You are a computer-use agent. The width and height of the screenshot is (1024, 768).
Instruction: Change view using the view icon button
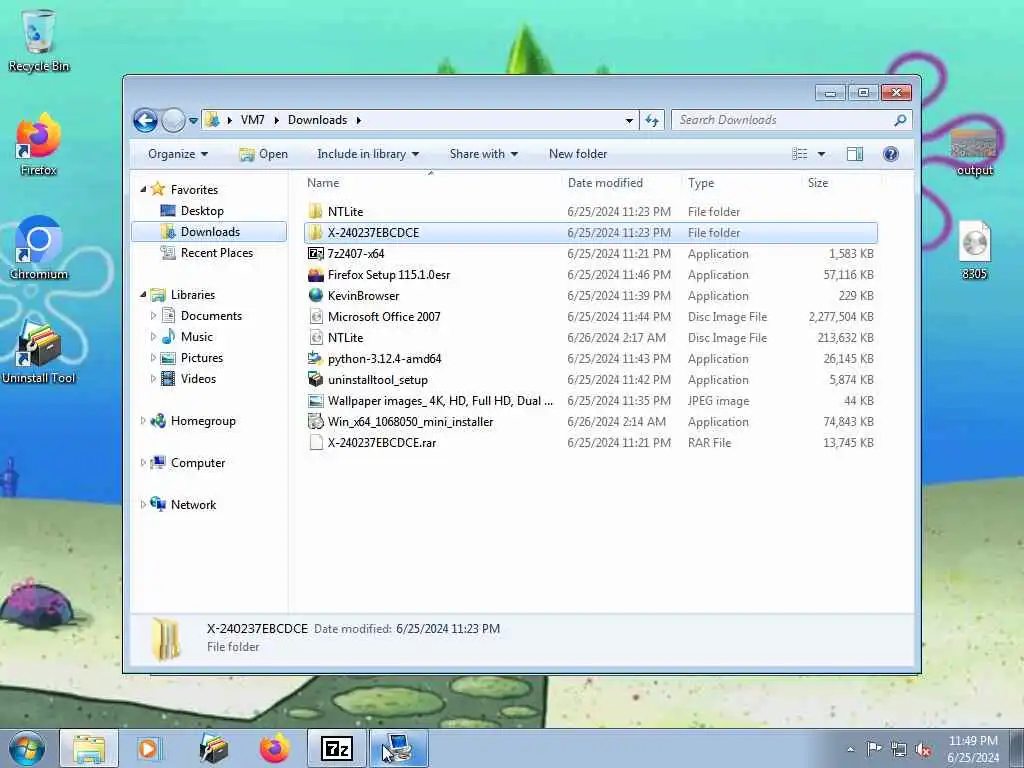click(x=799, y=154)
